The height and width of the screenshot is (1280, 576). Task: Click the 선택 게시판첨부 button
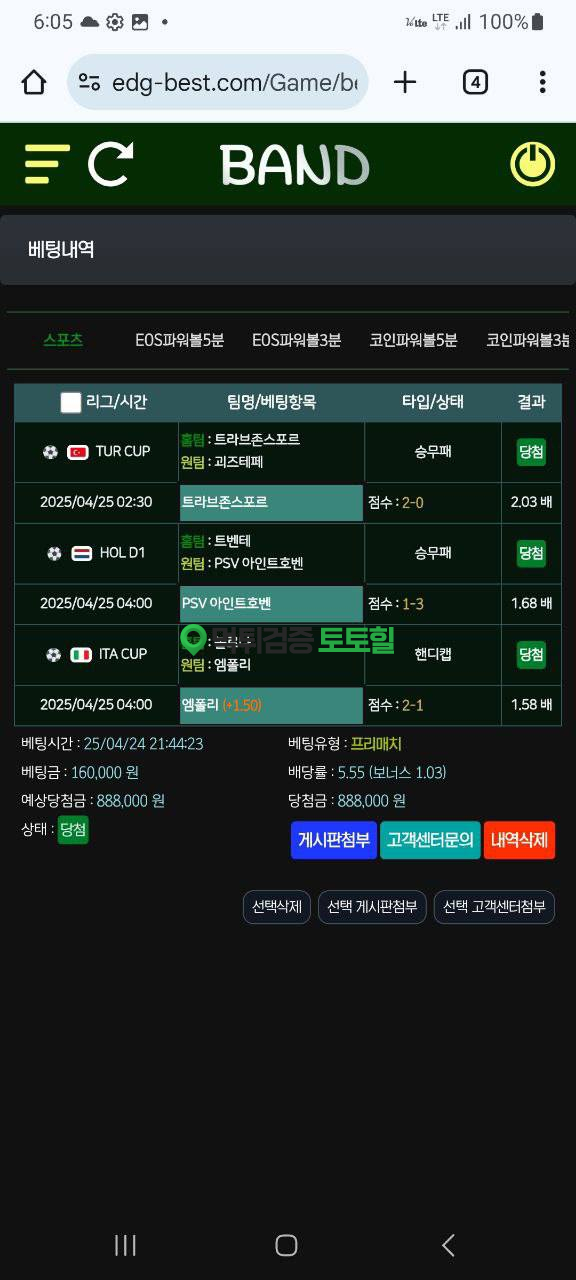pos(373,907)
